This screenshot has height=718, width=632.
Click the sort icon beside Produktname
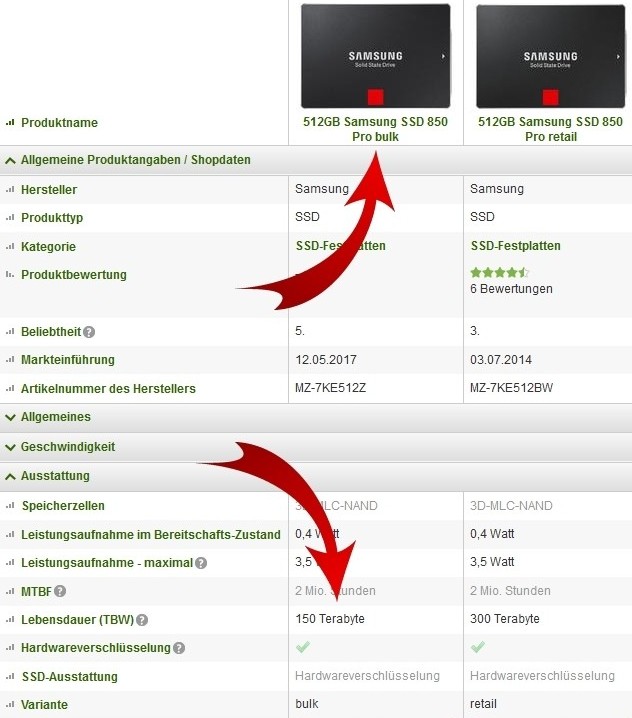10,122
